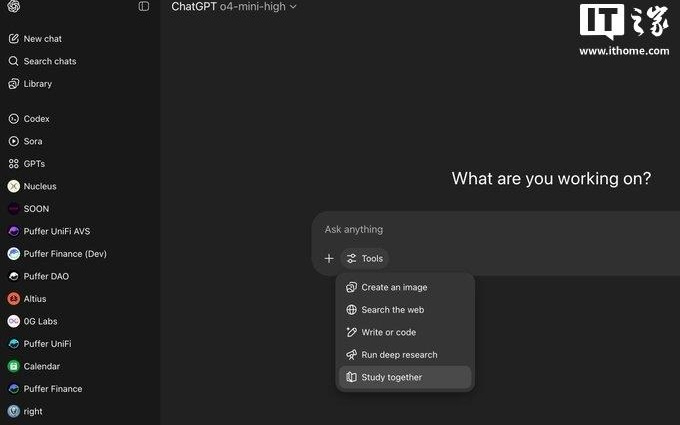Open the 'SOON' GPT entry
The image size is (680, 425).
[36, 209]
